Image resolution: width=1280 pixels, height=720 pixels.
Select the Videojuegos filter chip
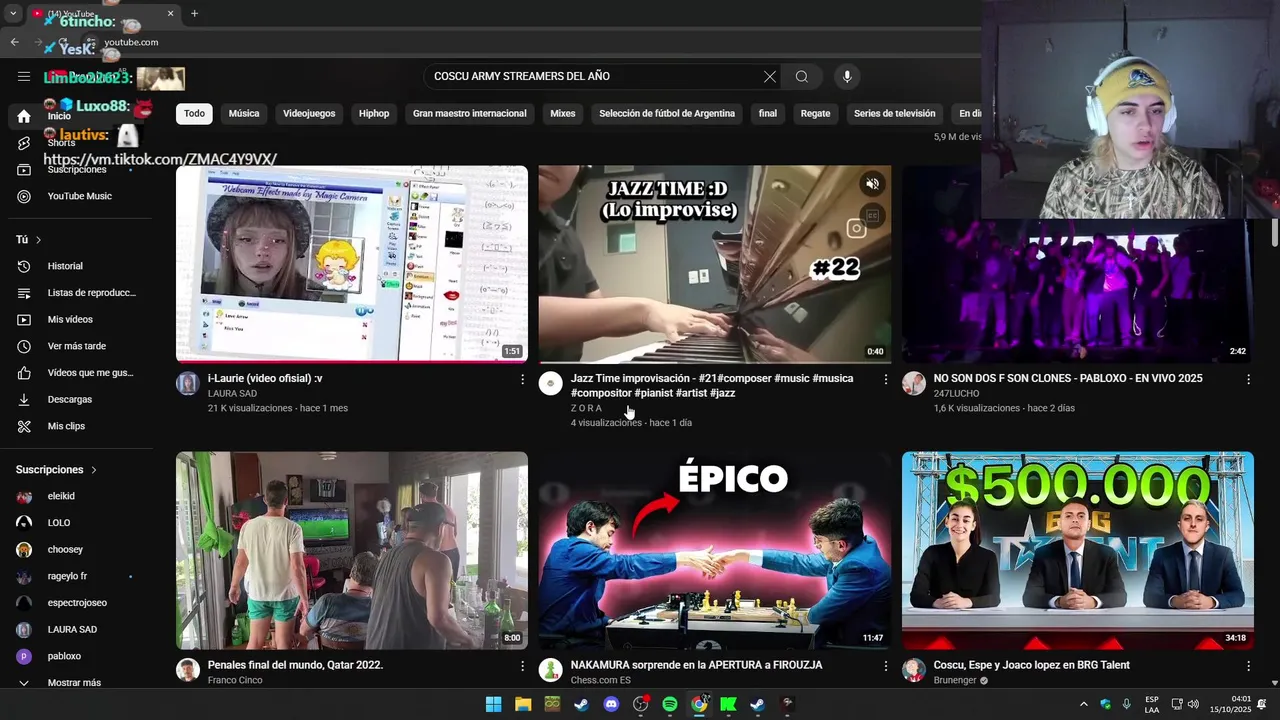click(309, 114)
